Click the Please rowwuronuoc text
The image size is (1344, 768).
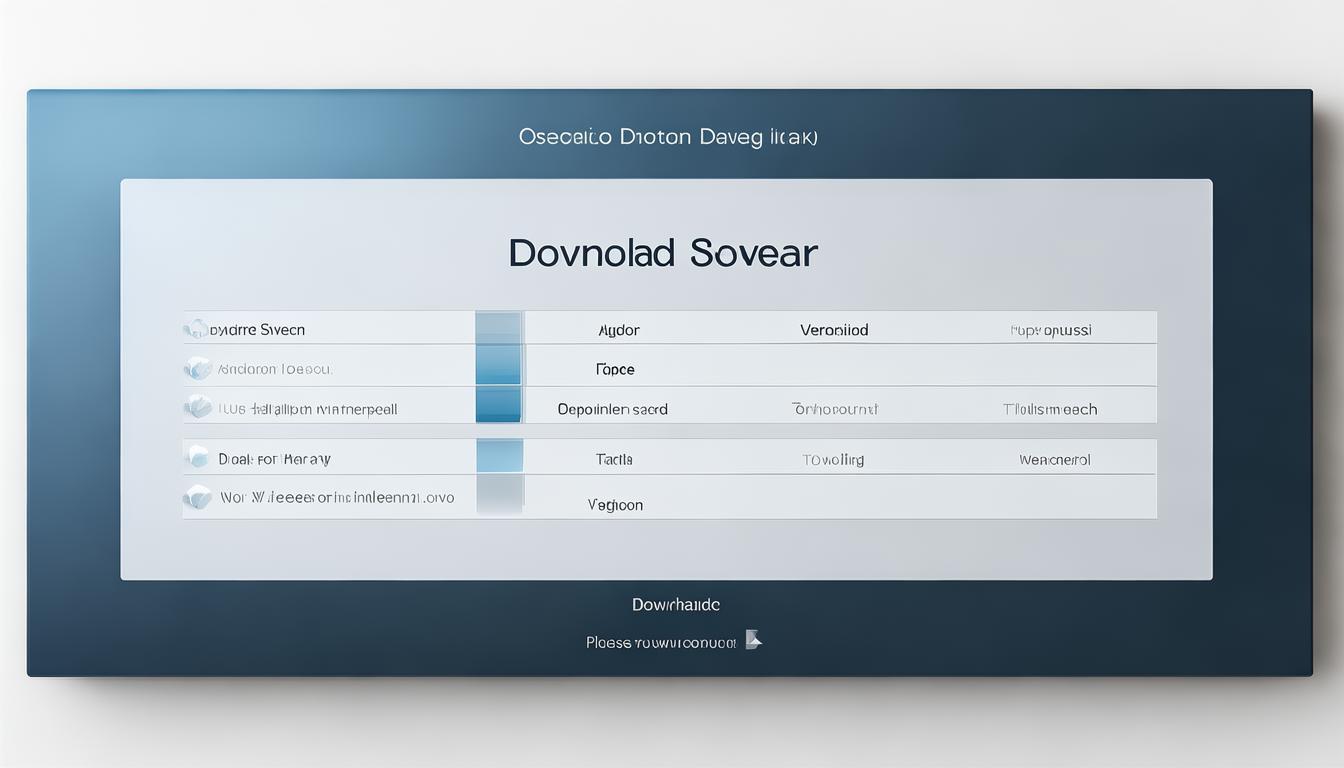(661, 643)
